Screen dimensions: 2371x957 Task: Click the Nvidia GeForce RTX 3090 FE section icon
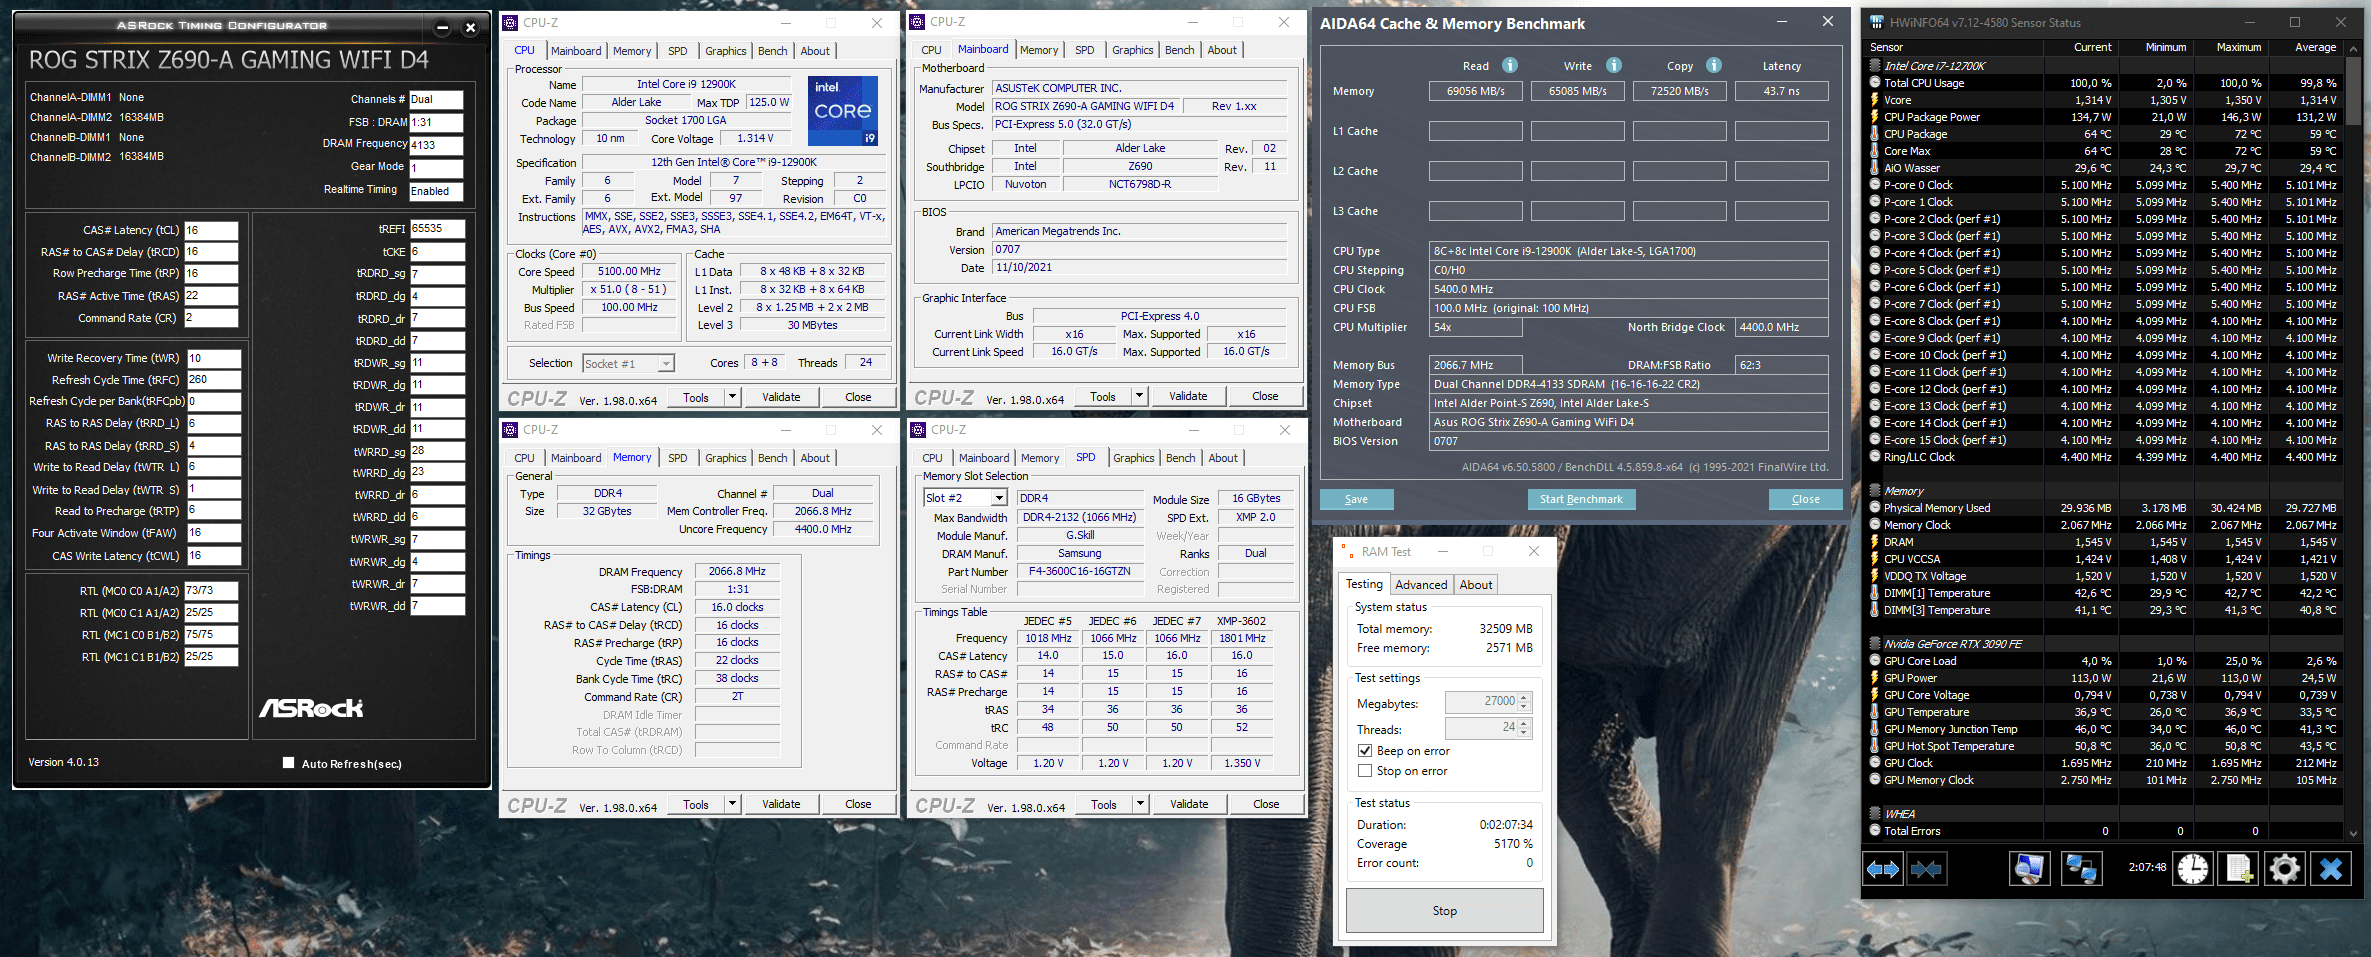[x=1875, y=644]
